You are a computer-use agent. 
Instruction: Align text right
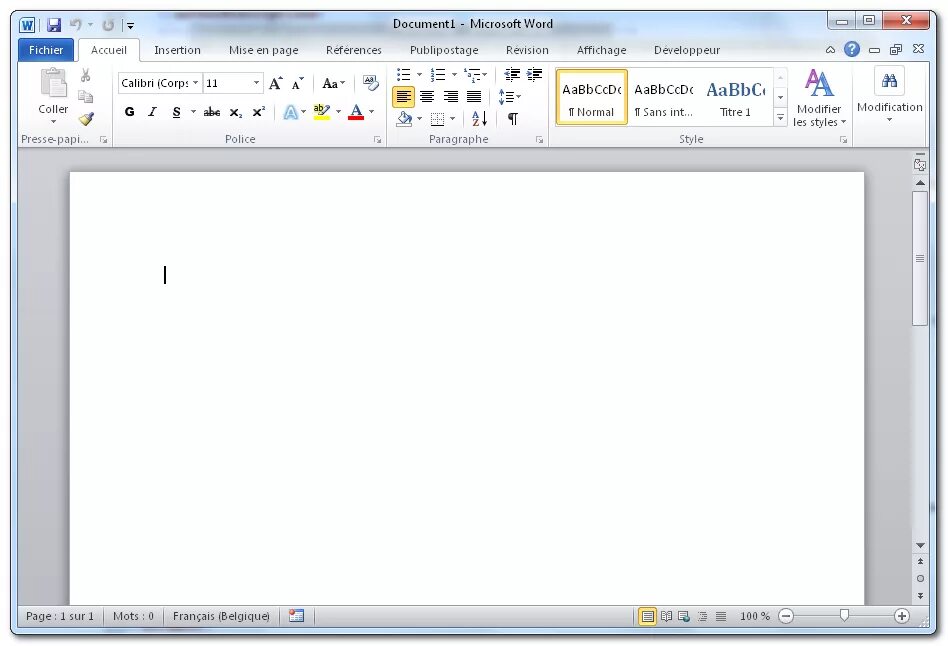[450, 97]
